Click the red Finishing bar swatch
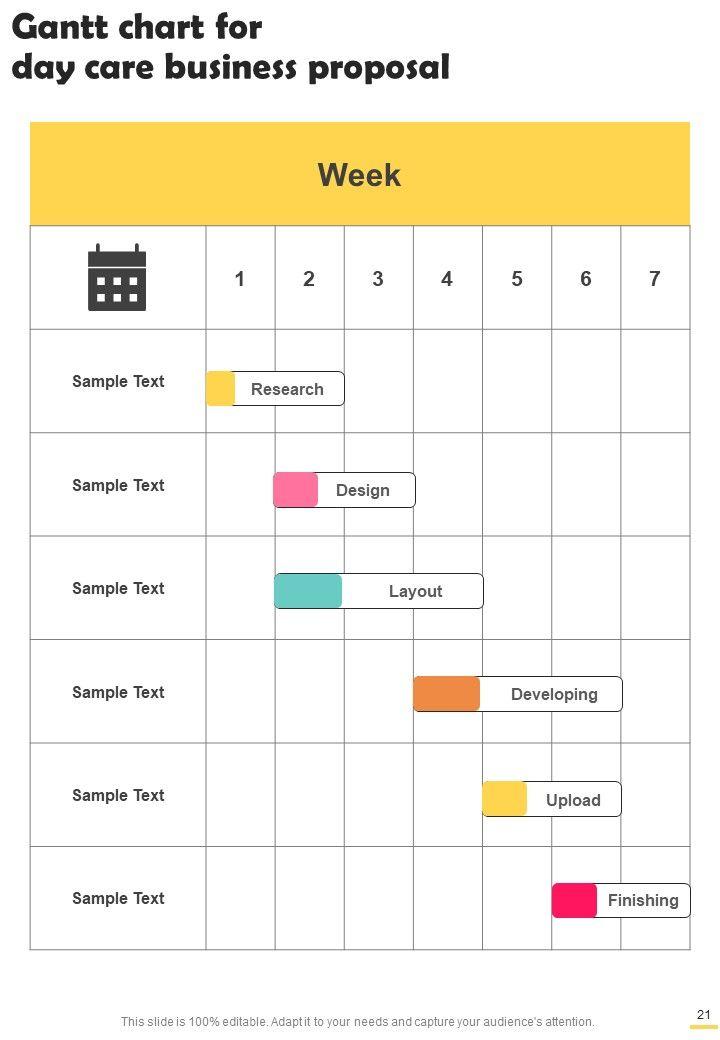 (x=574, y=900)
